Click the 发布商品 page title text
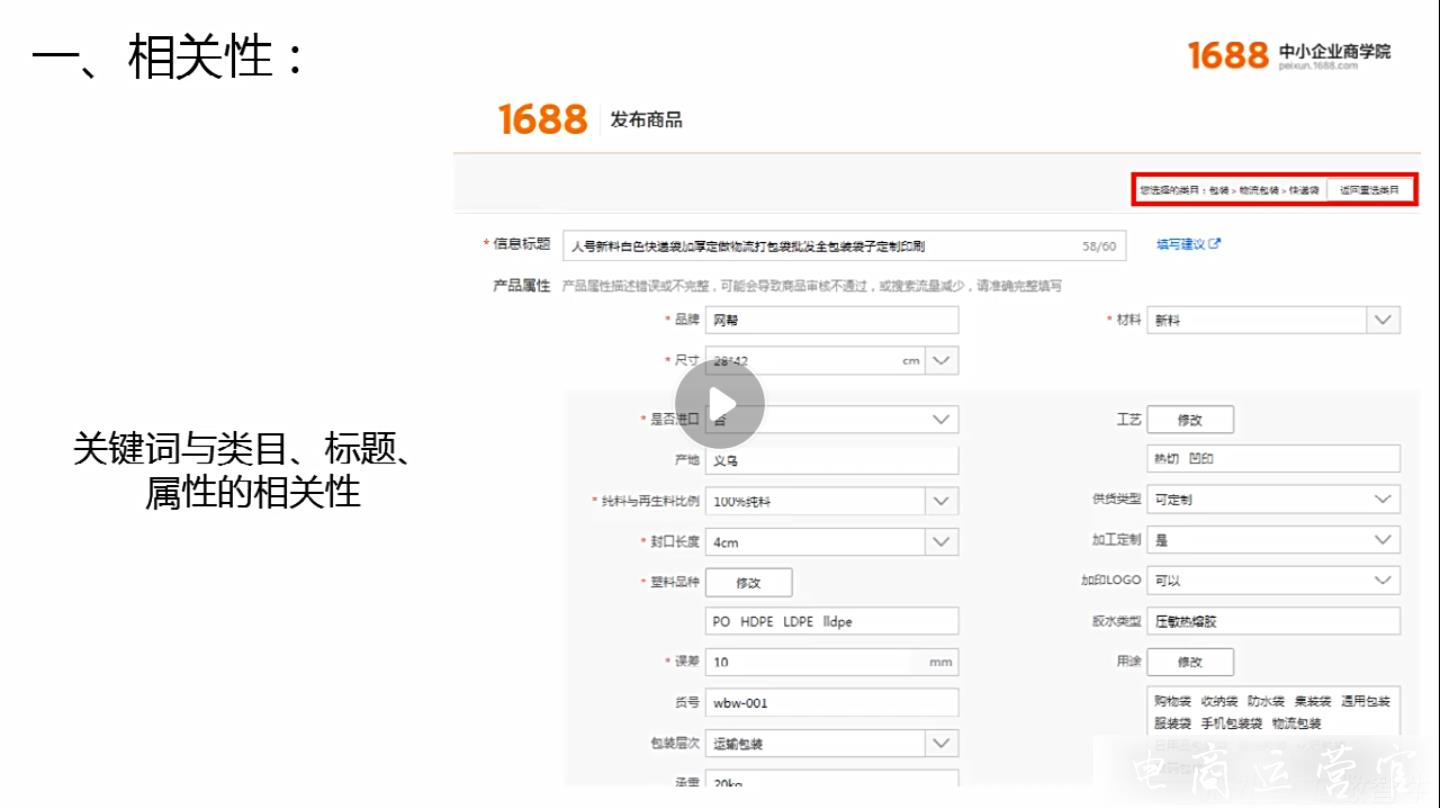Image resolution: width=1440 pixels, height=808 pixels. point(646,120)
